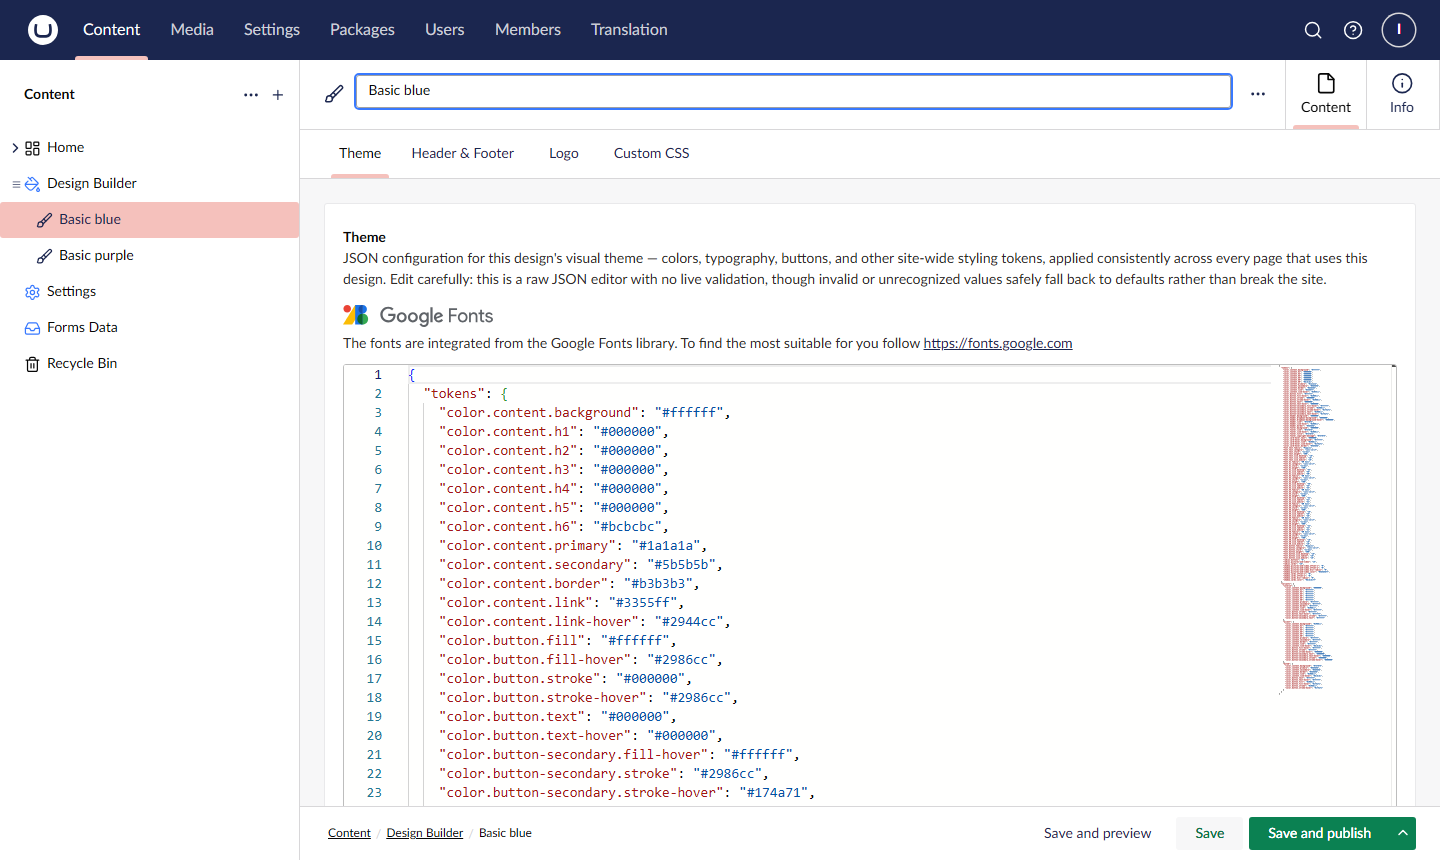Click the Save button
Viewport: 1440px width, 860px height.
pyautogui.click(x=1210, y=833)
